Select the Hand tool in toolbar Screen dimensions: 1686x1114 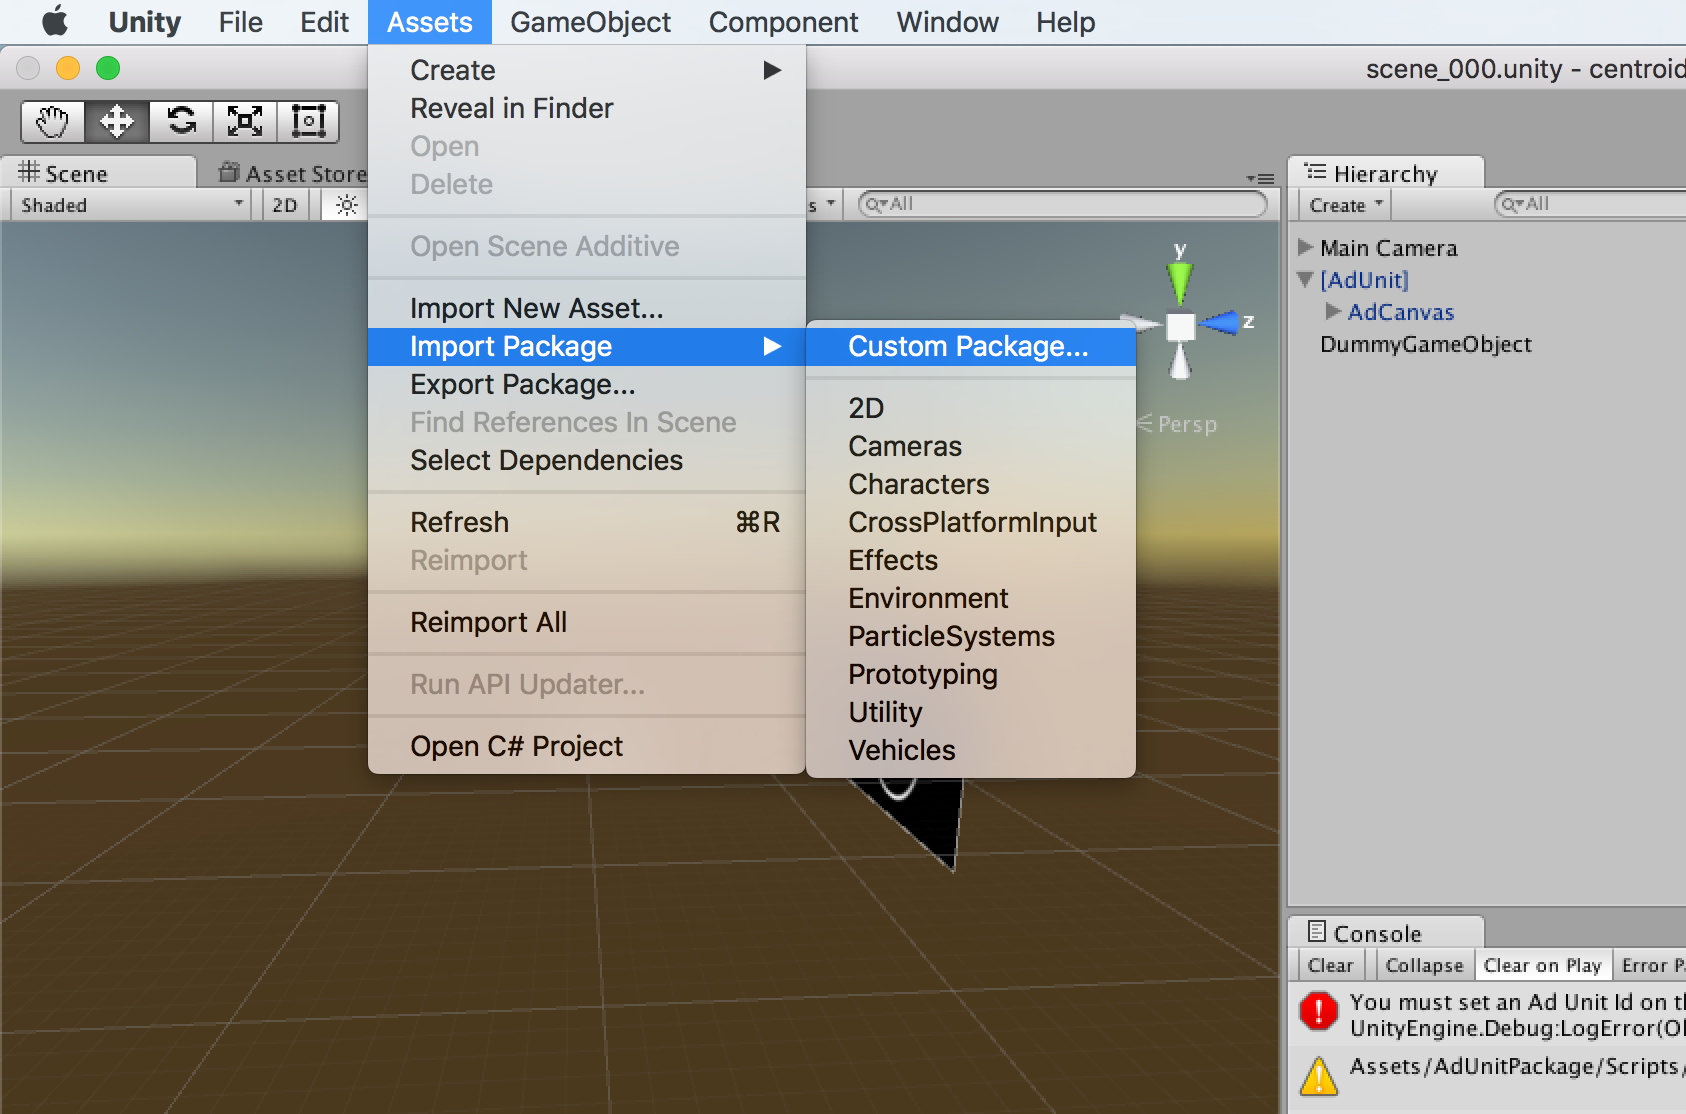point(53,122)
